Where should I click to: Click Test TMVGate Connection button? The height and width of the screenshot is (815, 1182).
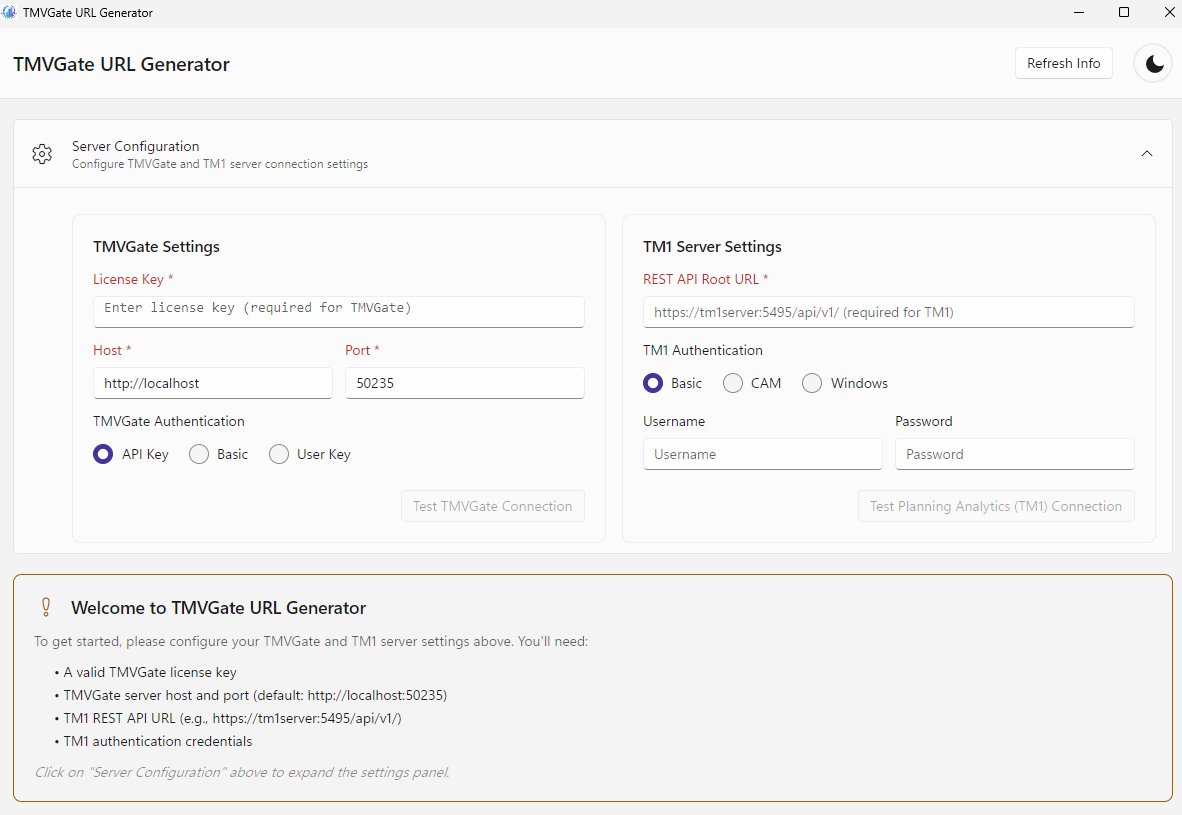tap(492, 506)
